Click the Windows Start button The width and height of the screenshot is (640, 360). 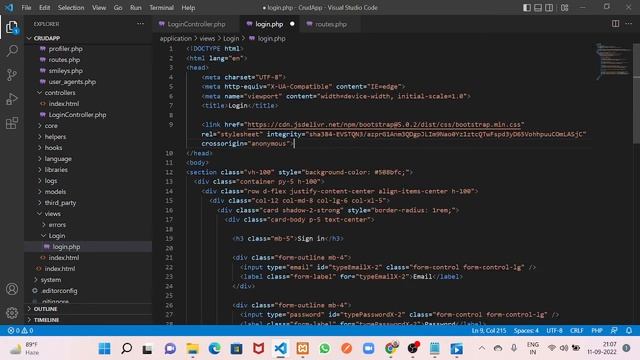[x=104, y=348]
